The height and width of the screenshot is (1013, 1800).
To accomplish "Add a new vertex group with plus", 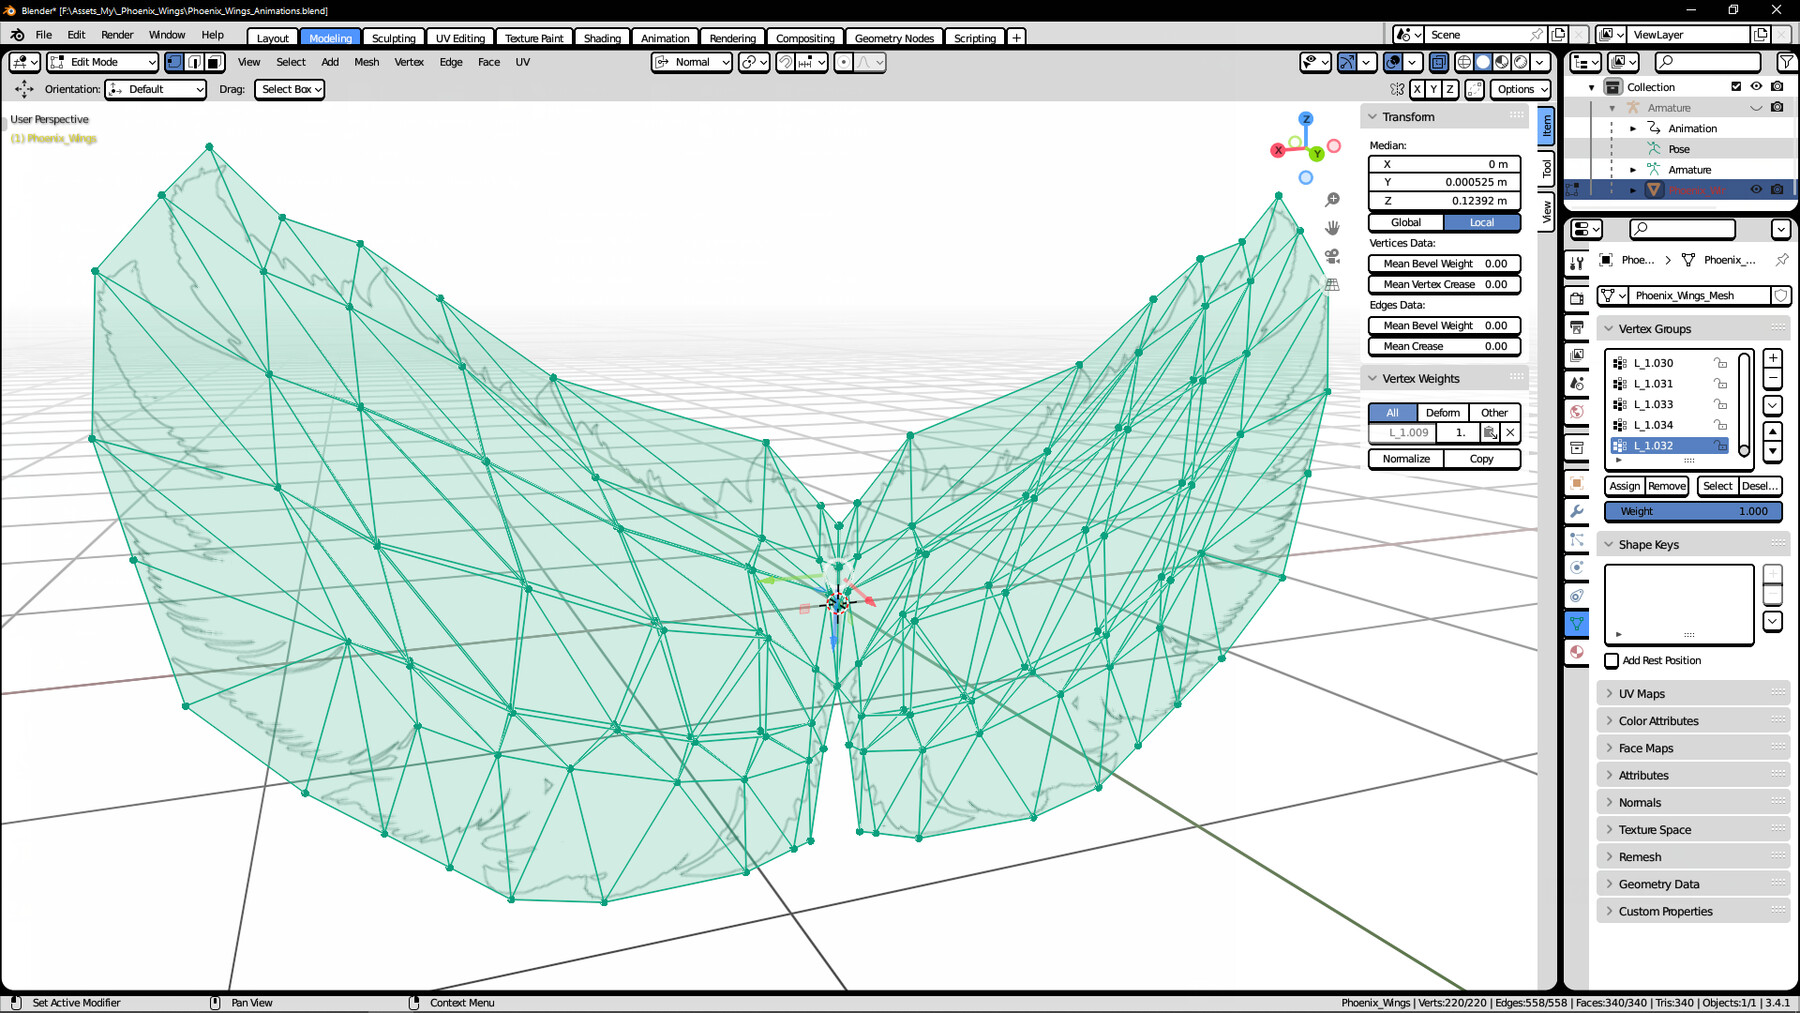I will pos(1772,358).
